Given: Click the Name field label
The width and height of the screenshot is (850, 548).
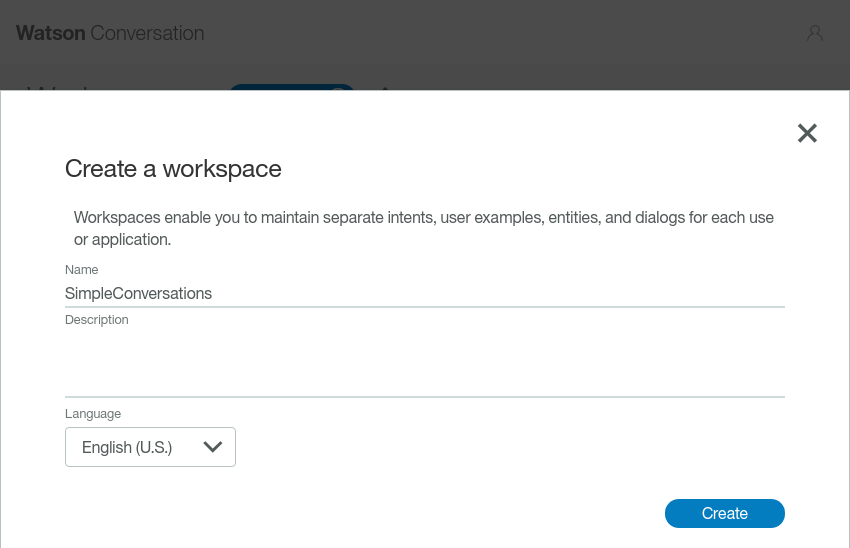Looking at the screenshot, I should coord(81,269).
